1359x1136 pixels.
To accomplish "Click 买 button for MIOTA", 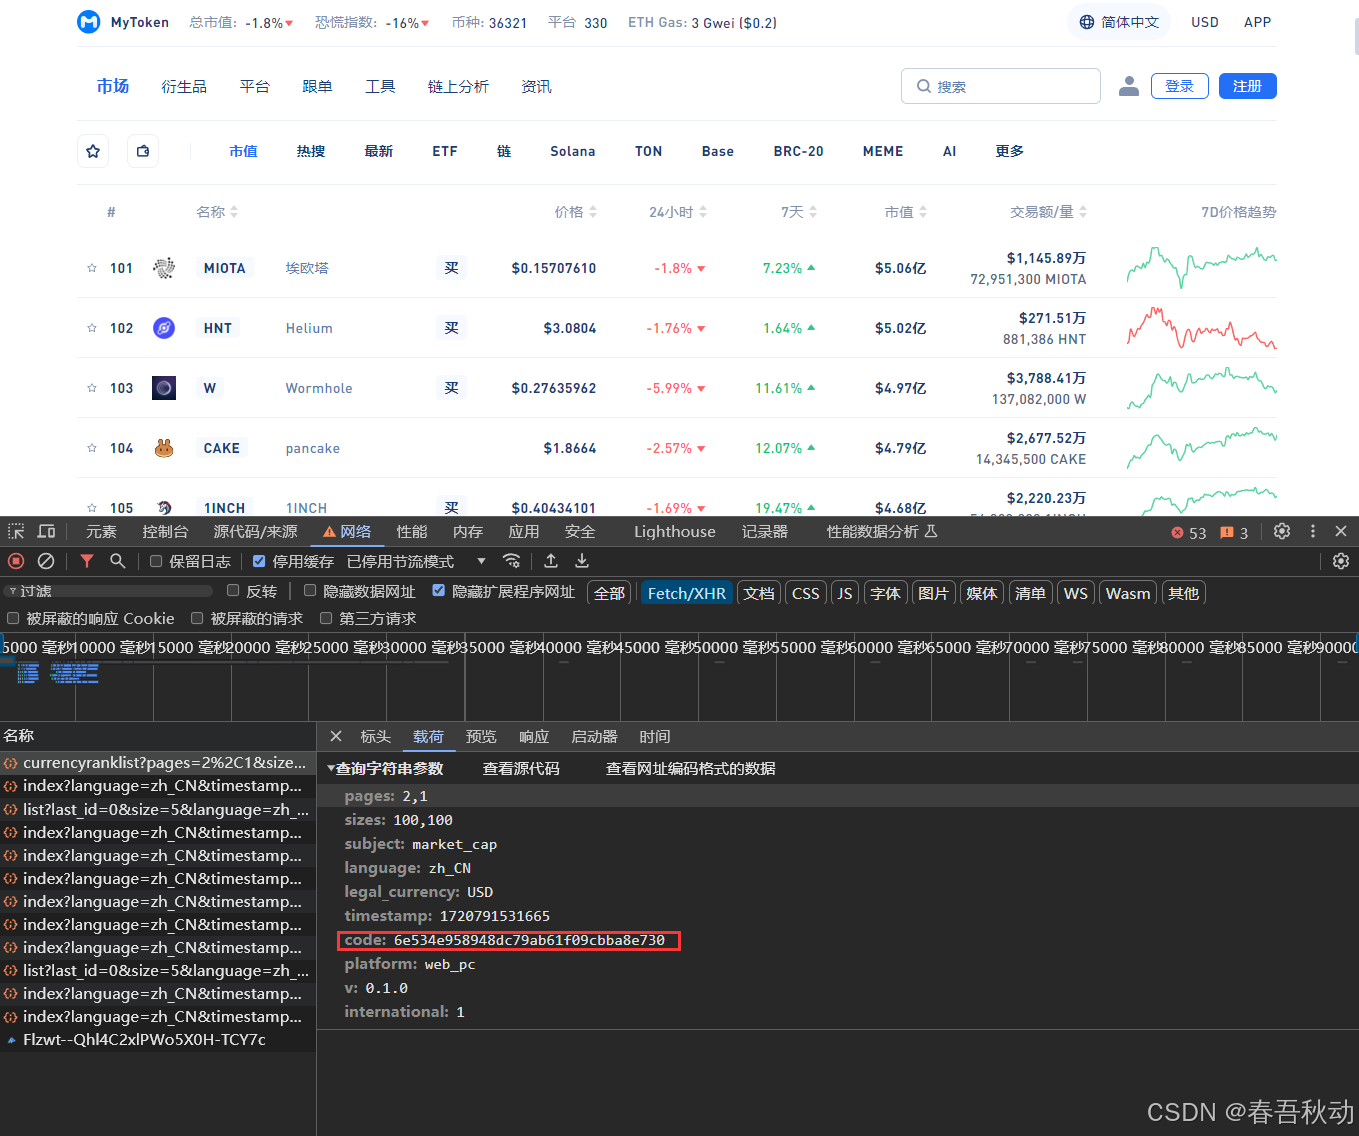I will [452, 268].
